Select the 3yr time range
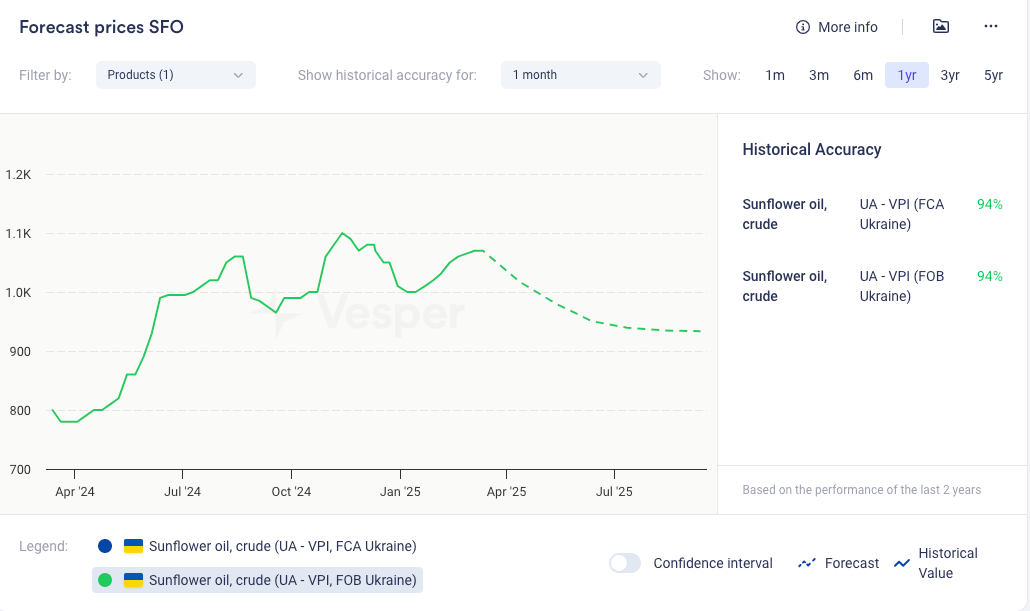The height and width of the screenshot is (611, 1030). [x=950, y=75]
